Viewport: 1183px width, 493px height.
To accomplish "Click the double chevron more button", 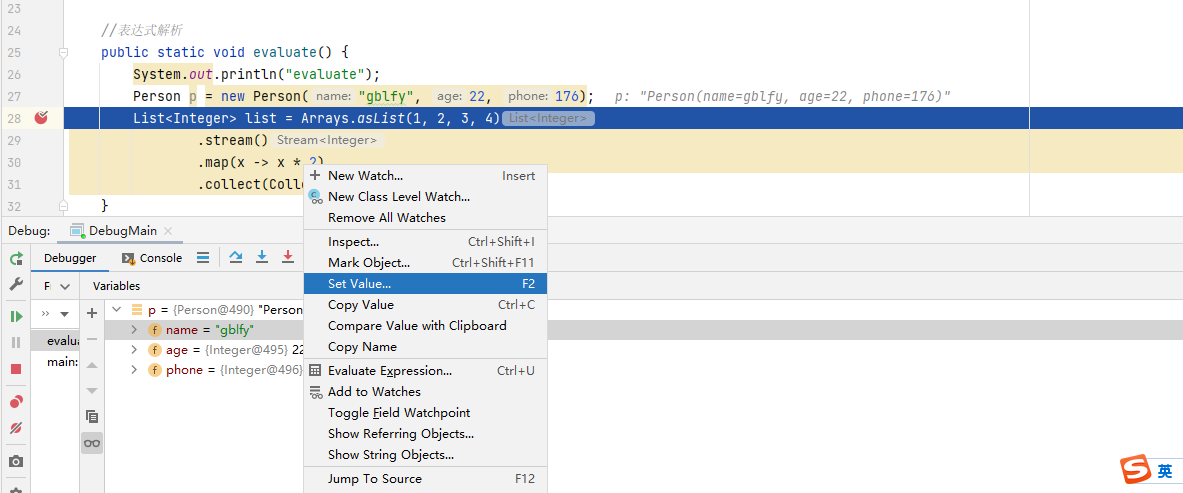I will [45, 313].
